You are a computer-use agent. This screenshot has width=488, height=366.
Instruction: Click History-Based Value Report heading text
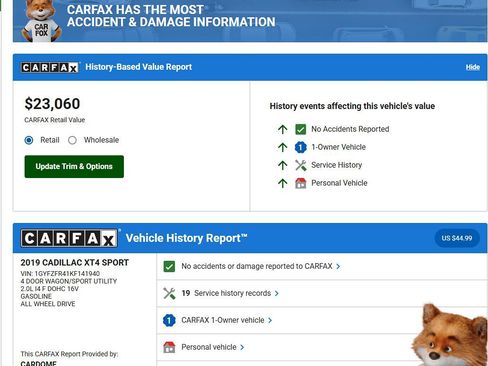point(139,67)
